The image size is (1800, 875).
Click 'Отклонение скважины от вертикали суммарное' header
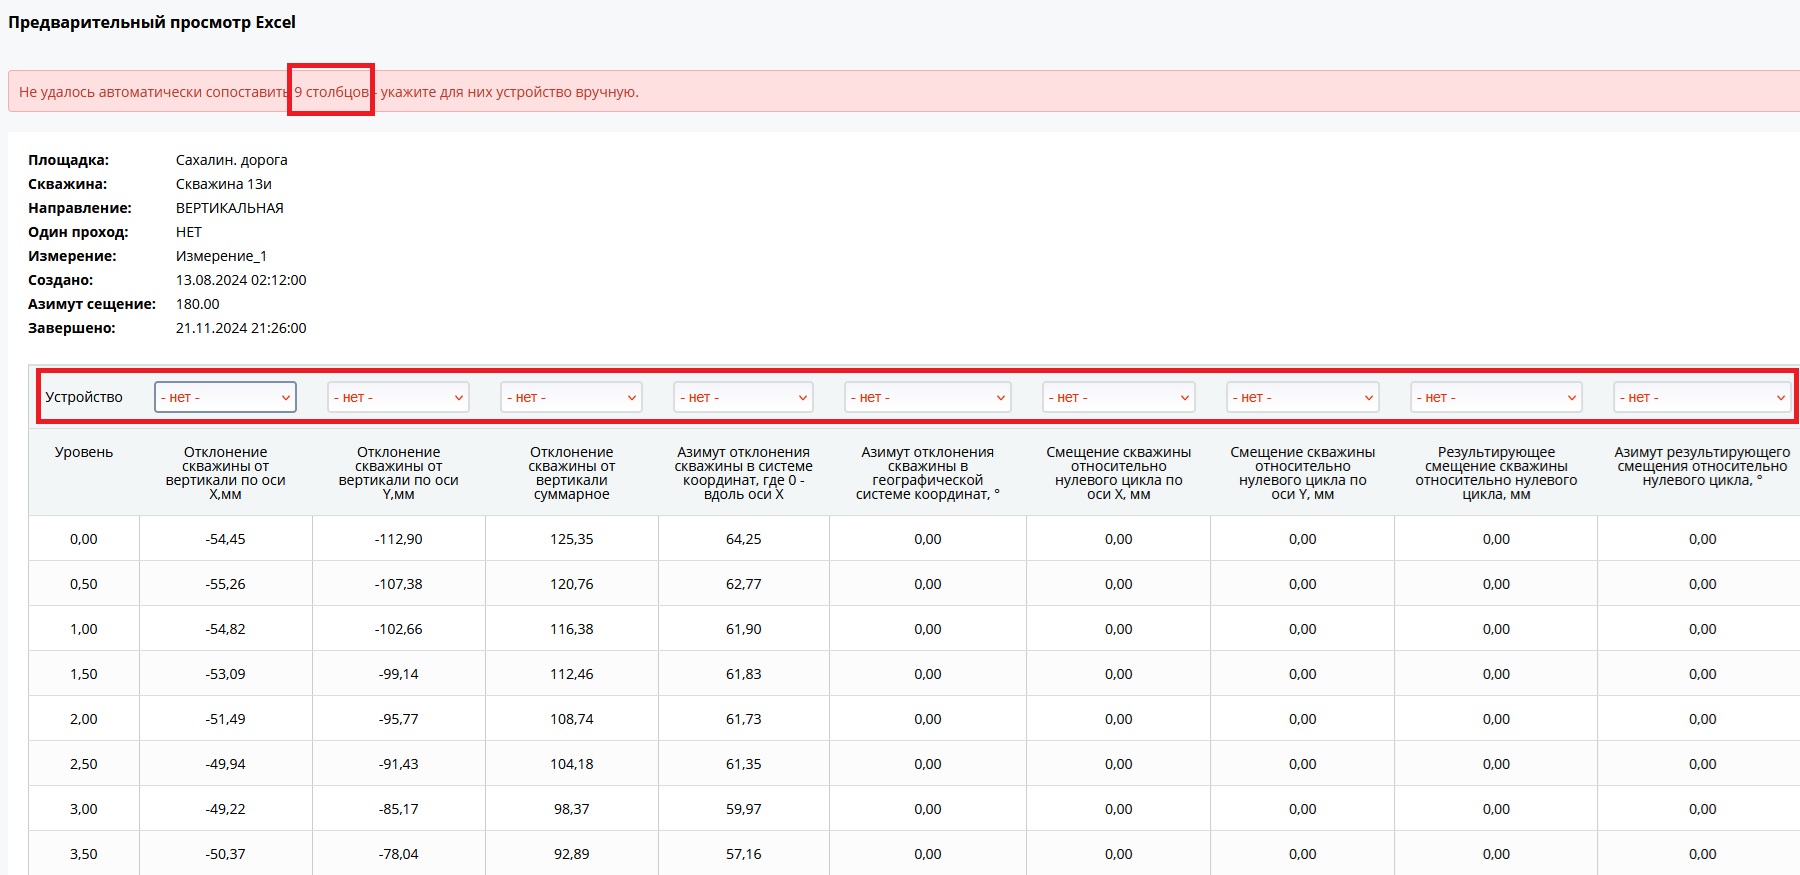(571, 473)
